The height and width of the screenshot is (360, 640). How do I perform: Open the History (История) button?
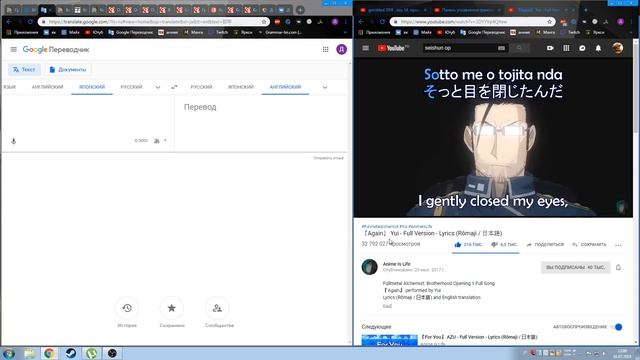[x=127, y=308]
